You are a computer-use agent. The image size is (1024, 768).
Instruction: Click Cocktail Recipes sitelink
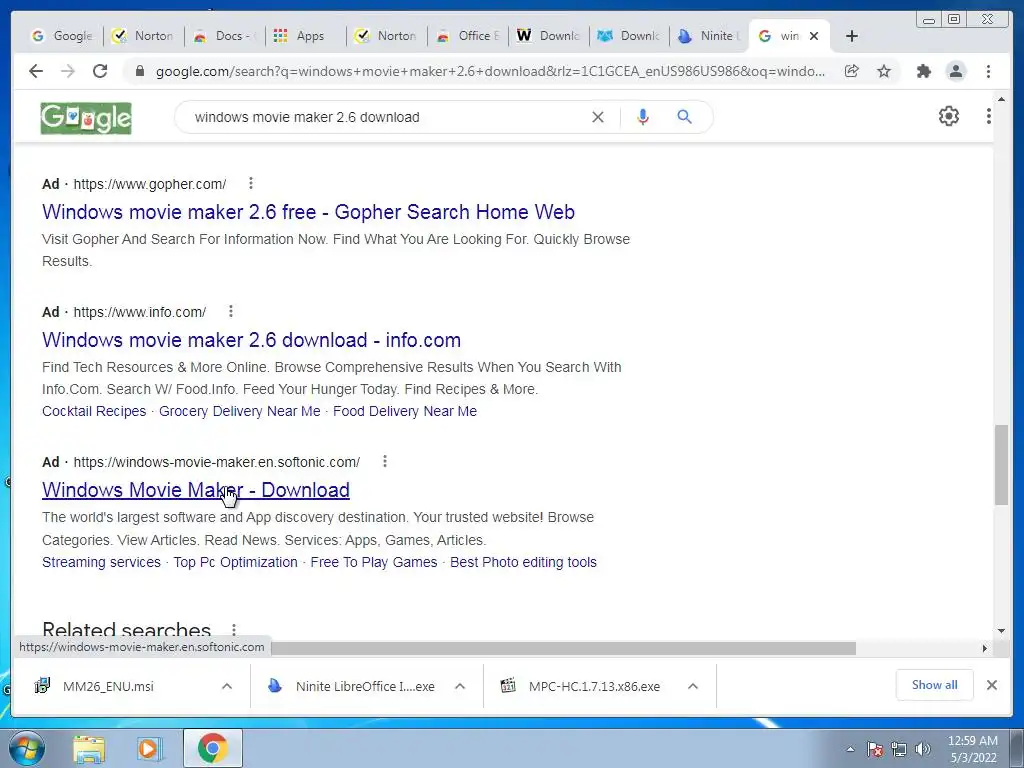point(94,411)
